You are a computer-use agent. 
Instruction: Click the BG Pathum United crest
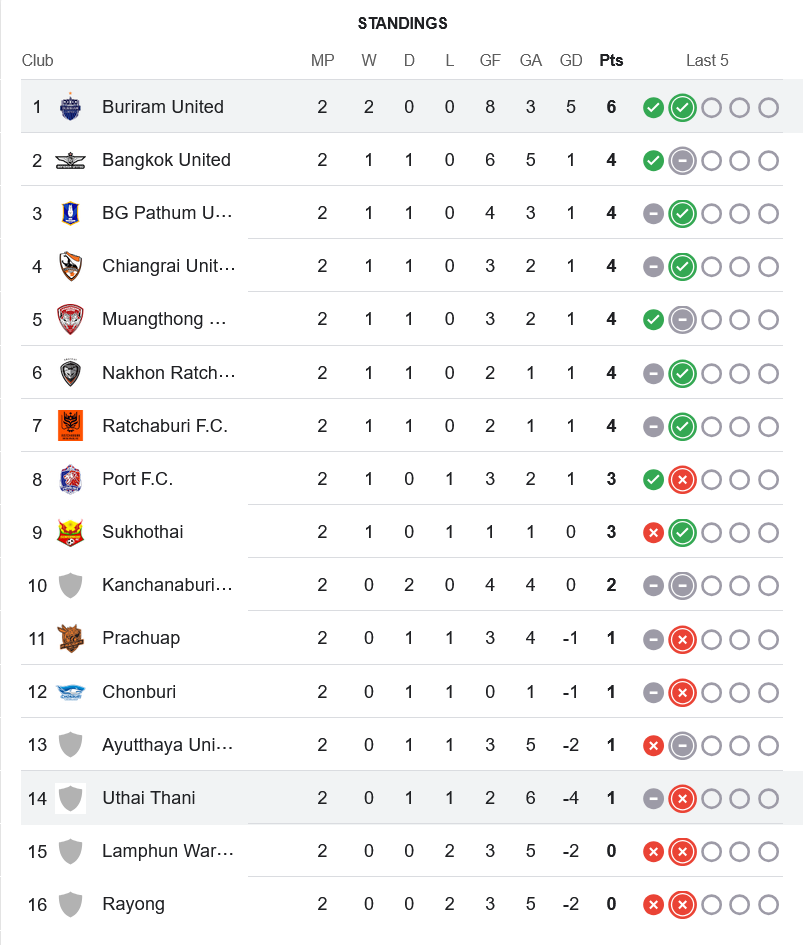[x=70, y=213]
